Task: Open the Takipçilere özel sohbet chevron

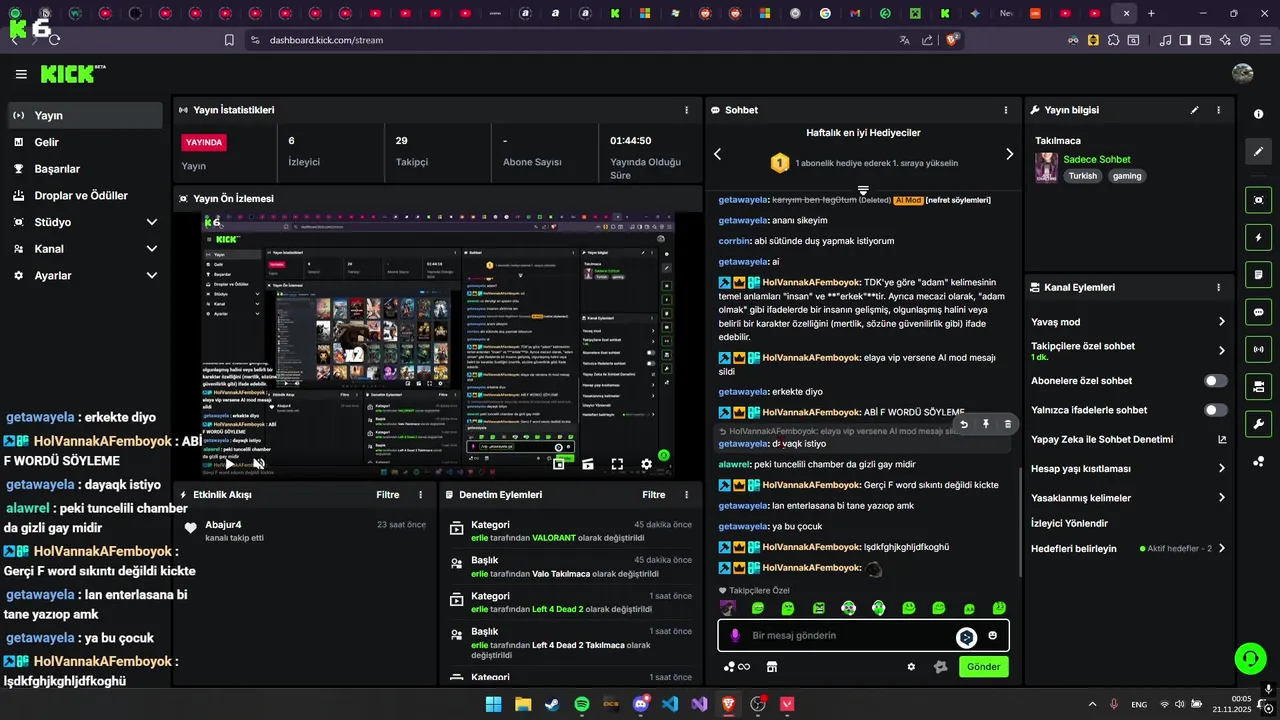Action: point(1221,351)
